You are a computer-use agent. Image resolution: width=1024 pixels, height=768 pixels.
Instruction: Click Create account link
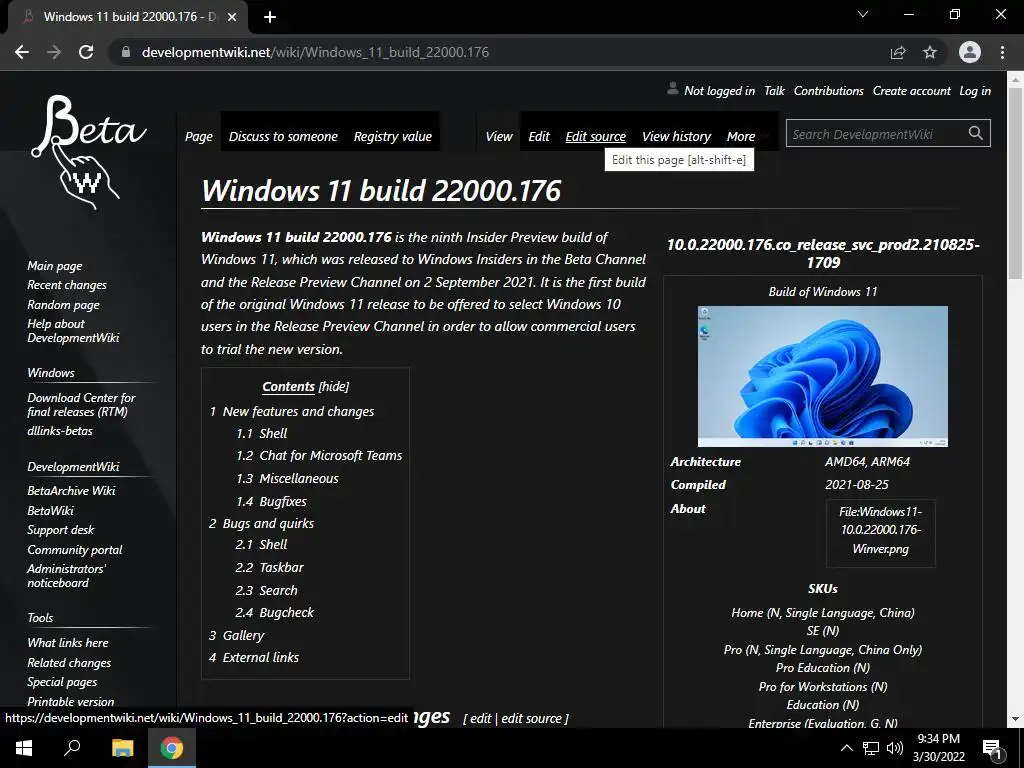pos(912,91)
